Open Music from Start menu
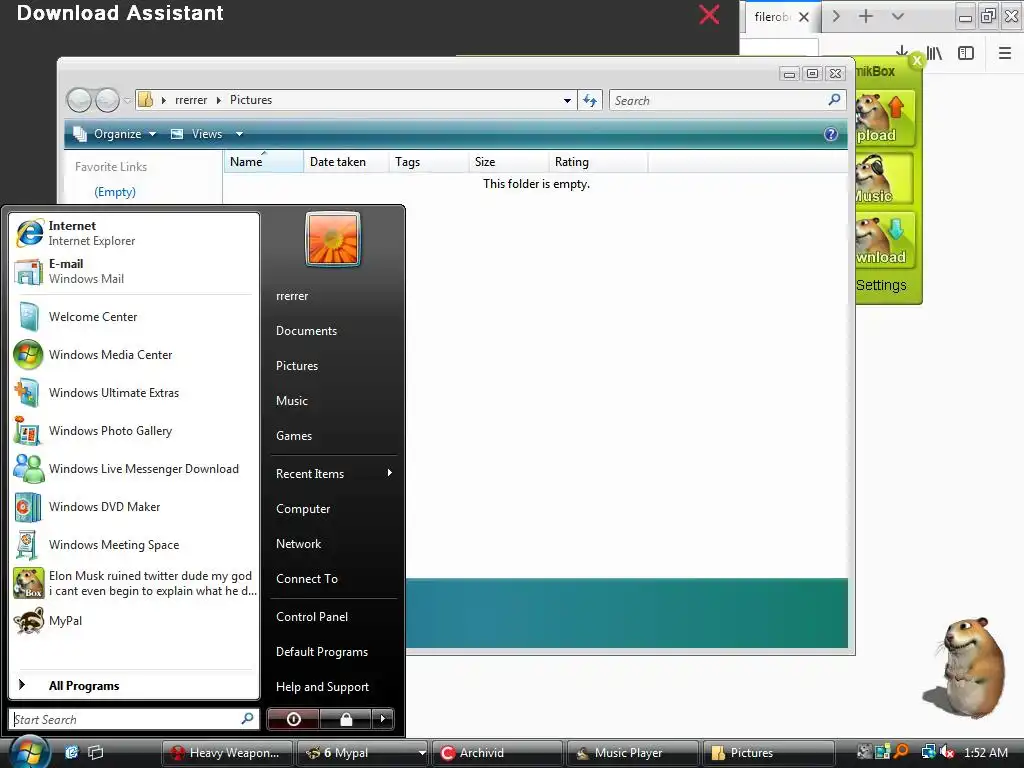The image size is (1024, 768). click(x=332, y=401)
